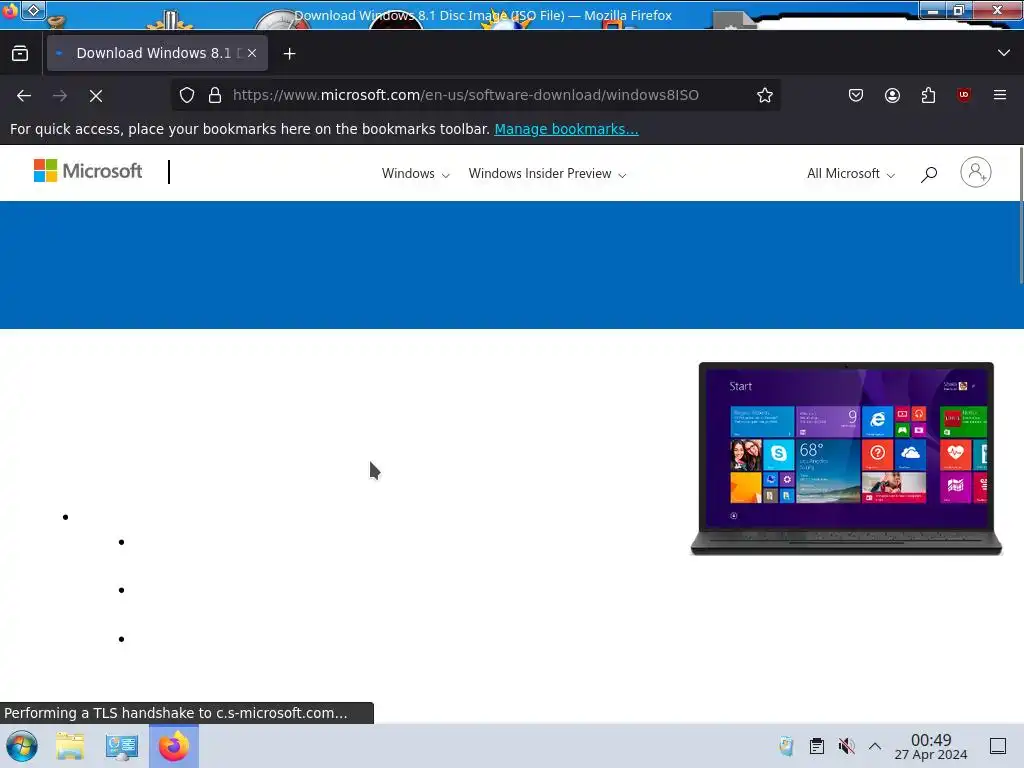Open a new tab
1024x768 pixels.
289,54
